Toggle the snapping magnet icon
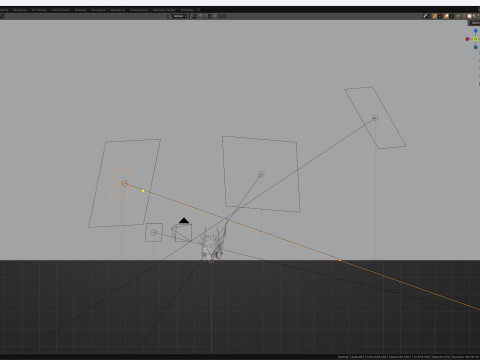480x360 pixels. point(201,16)
